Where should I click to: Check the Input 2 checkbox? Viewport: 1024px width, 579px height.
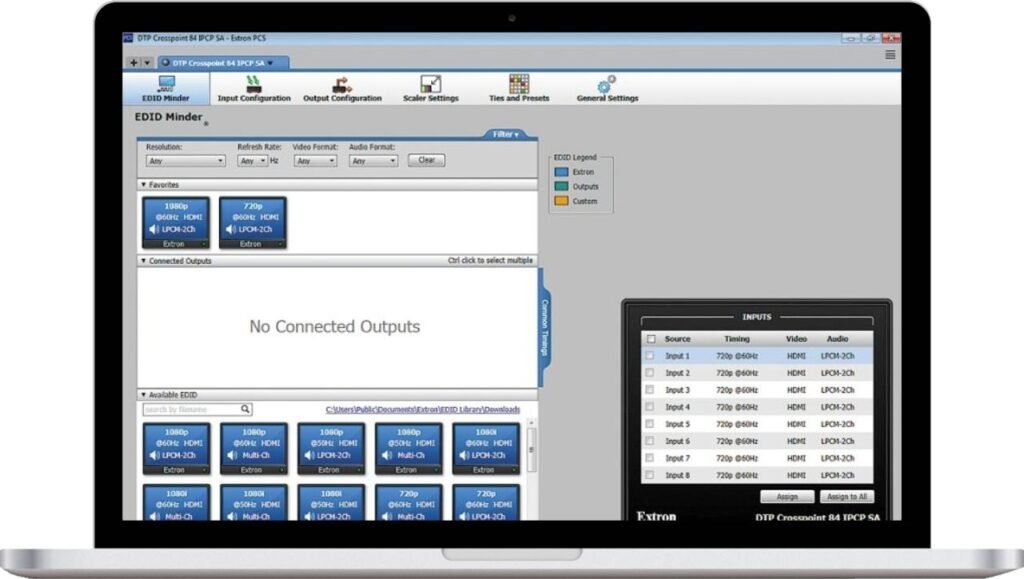pos(649,373)
